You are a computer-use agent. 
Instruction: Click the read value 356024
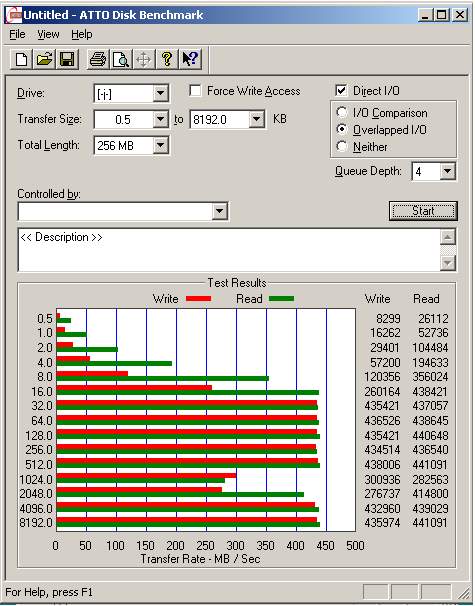430,377
